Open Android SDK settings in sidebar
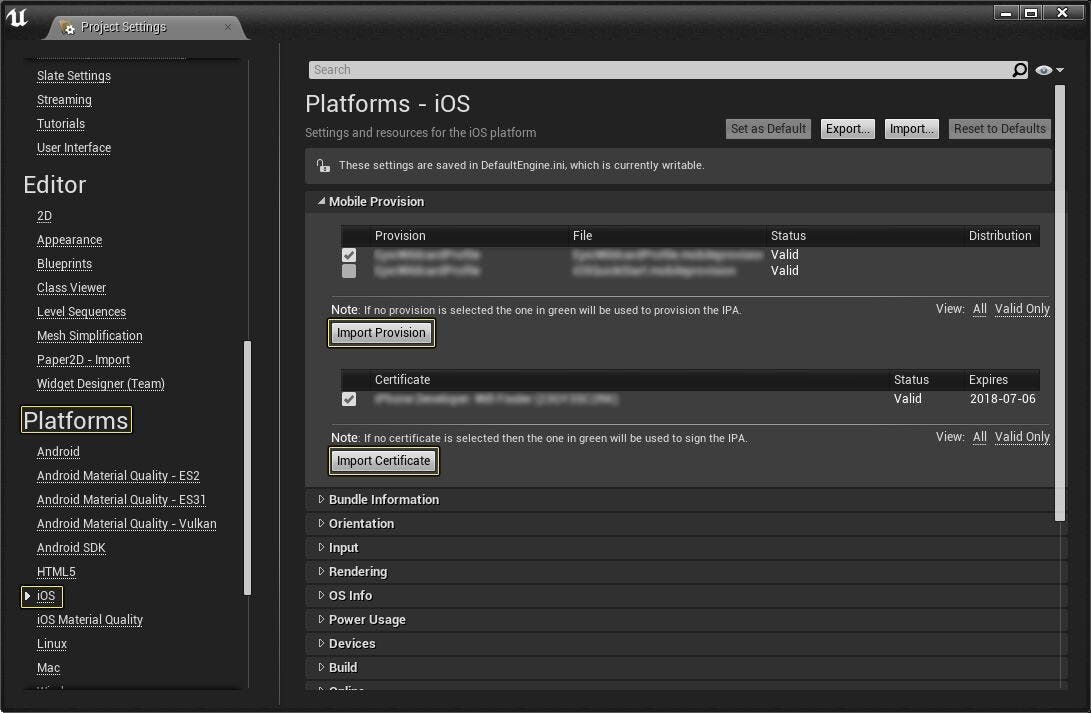 71,547
